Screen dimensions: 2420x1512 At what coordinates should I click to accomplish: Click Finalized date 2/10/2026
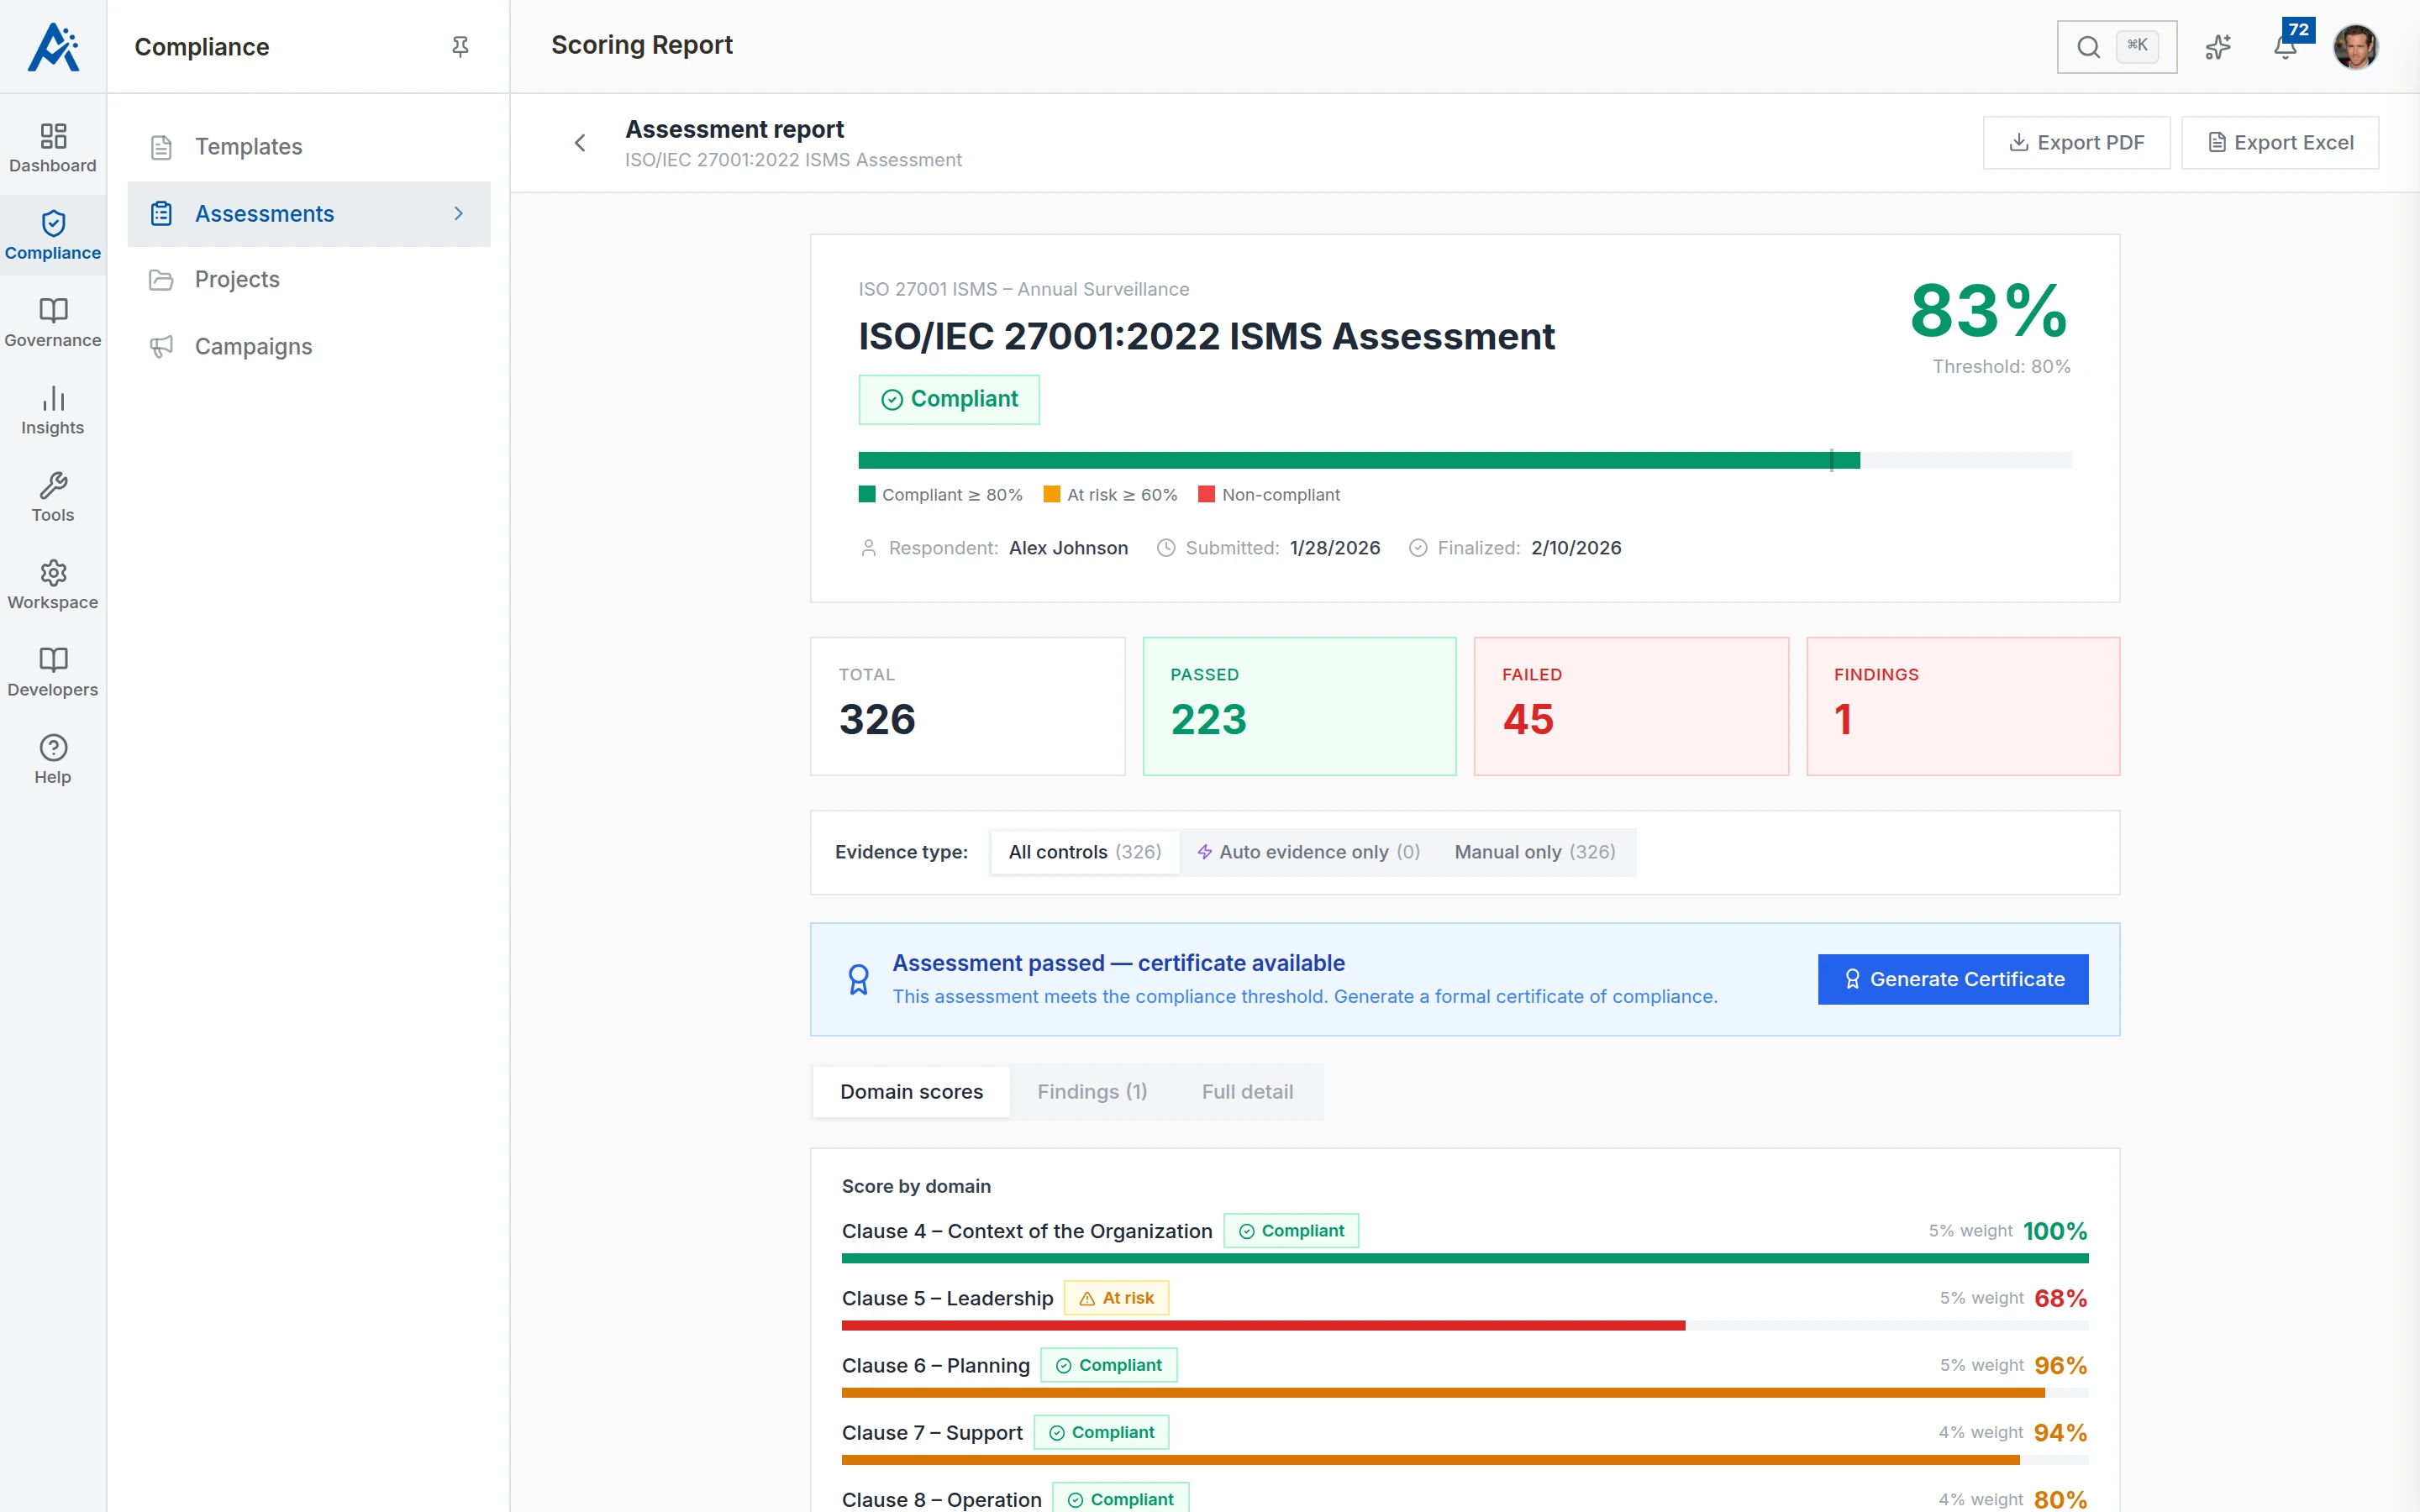coord(1576,548)
